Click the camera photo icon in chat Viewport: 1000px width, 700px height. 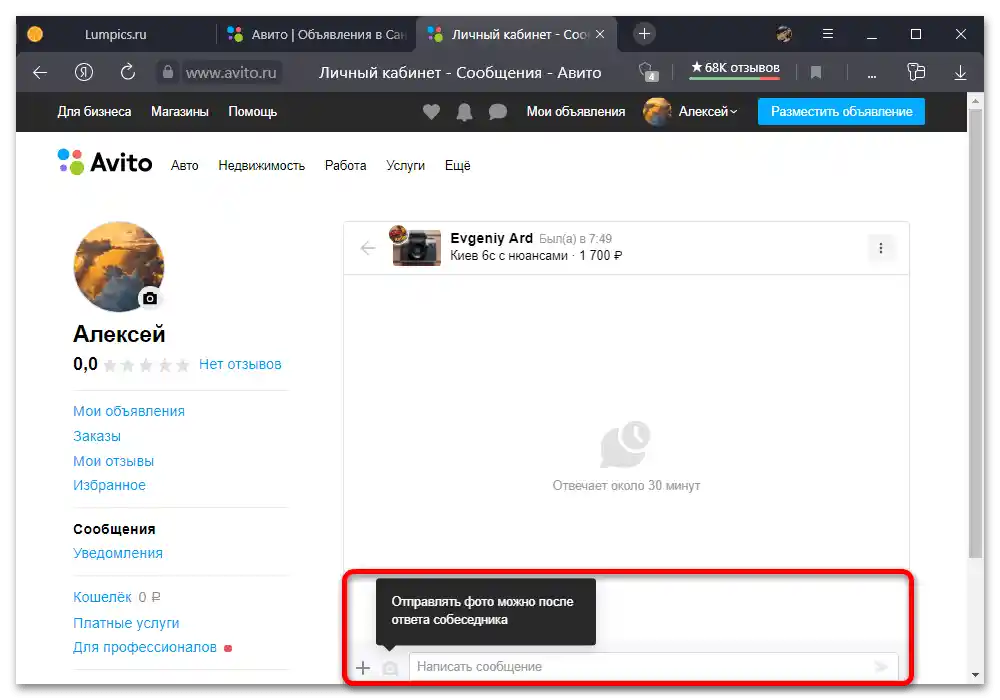coord(390,667)
